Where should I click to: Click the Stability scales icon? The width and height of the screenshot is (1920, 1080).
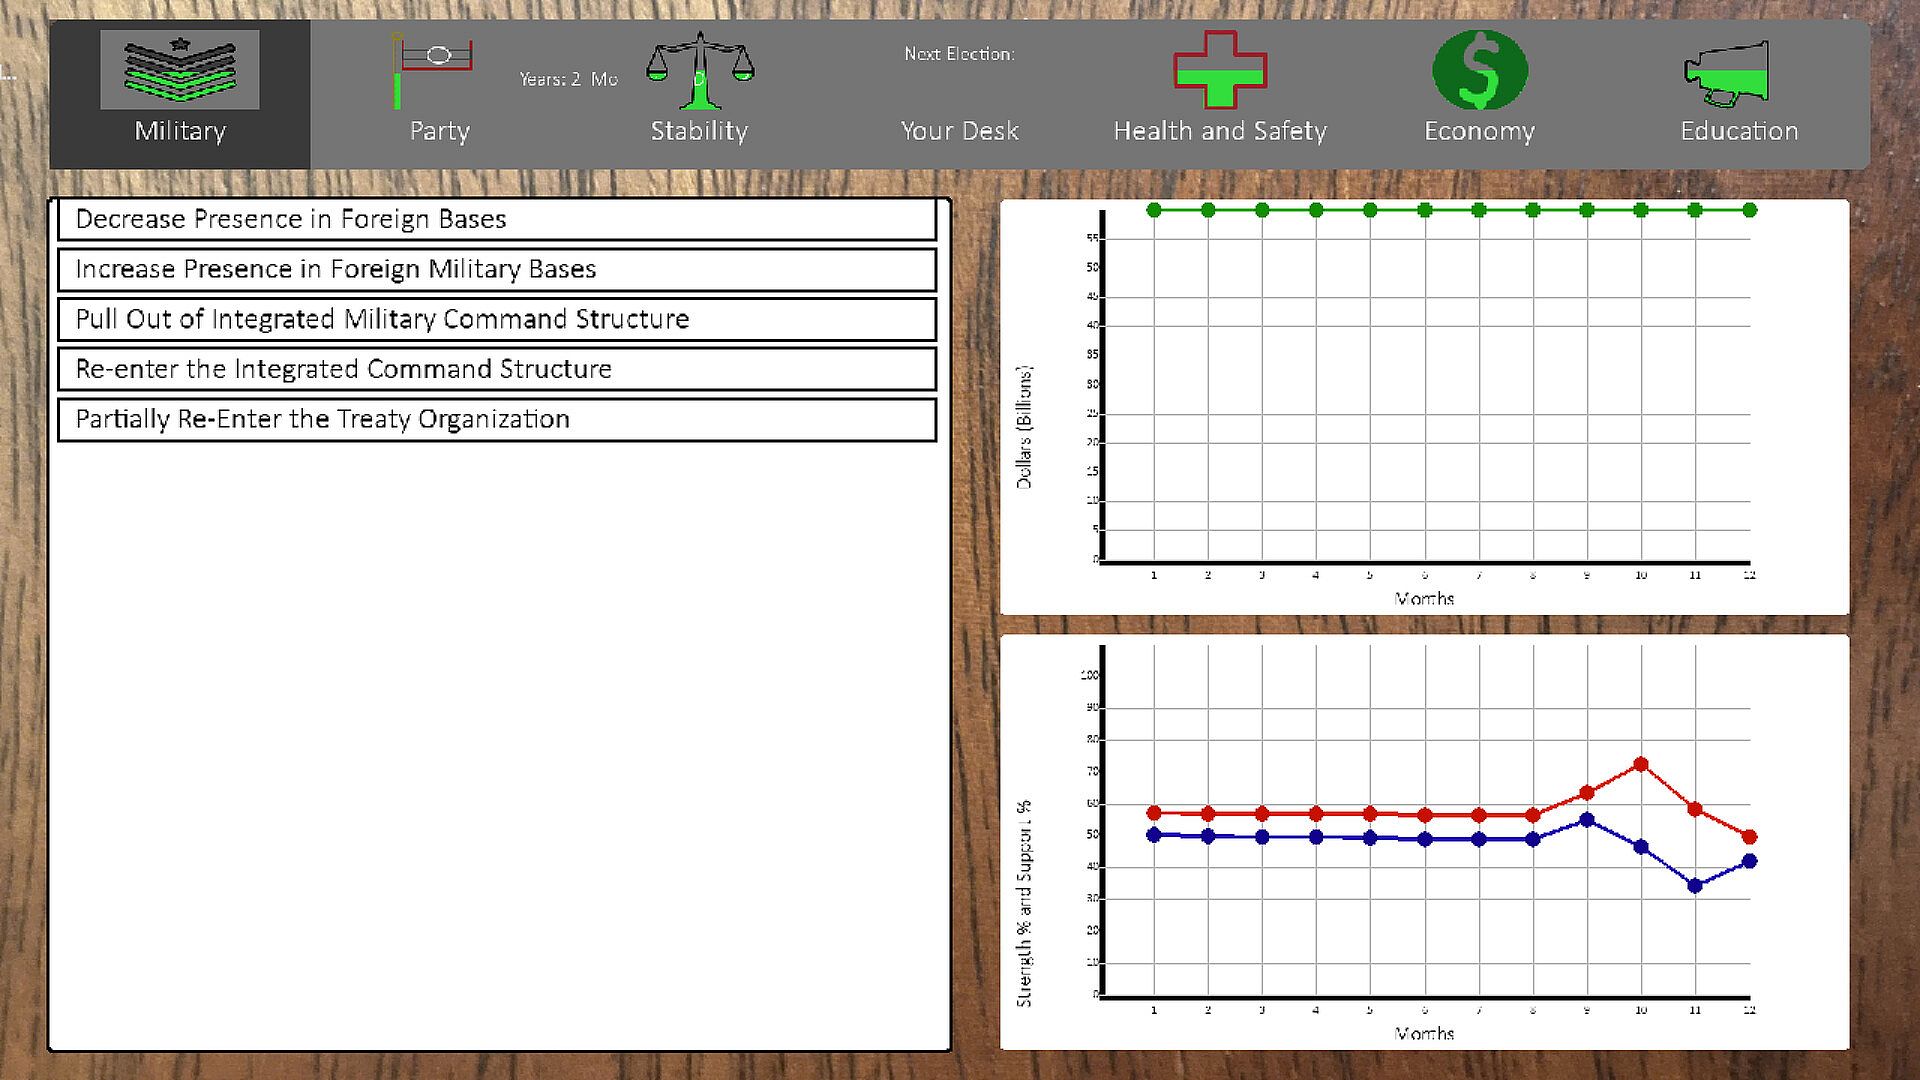[x=700, y=70]
